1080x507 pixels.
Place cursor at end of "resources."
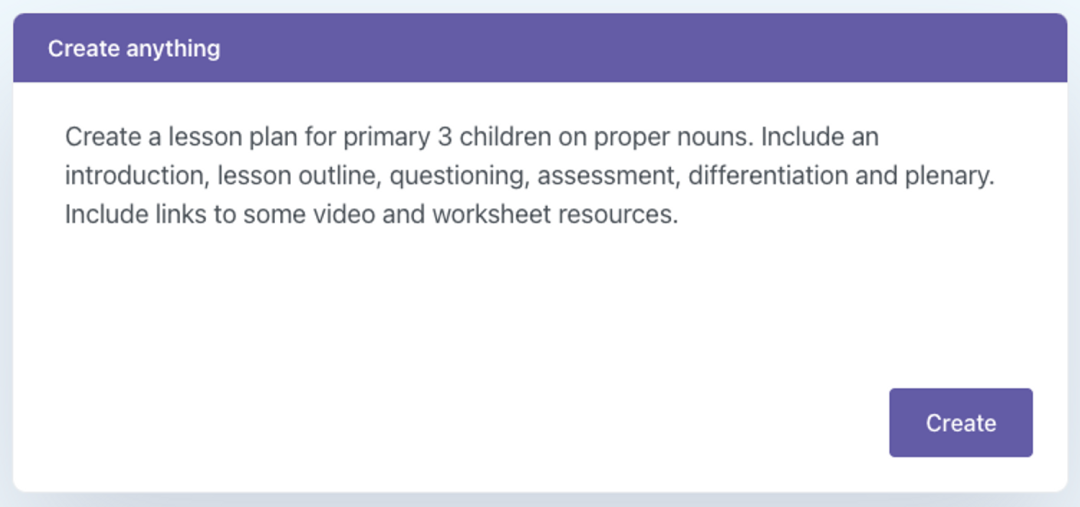678,215
